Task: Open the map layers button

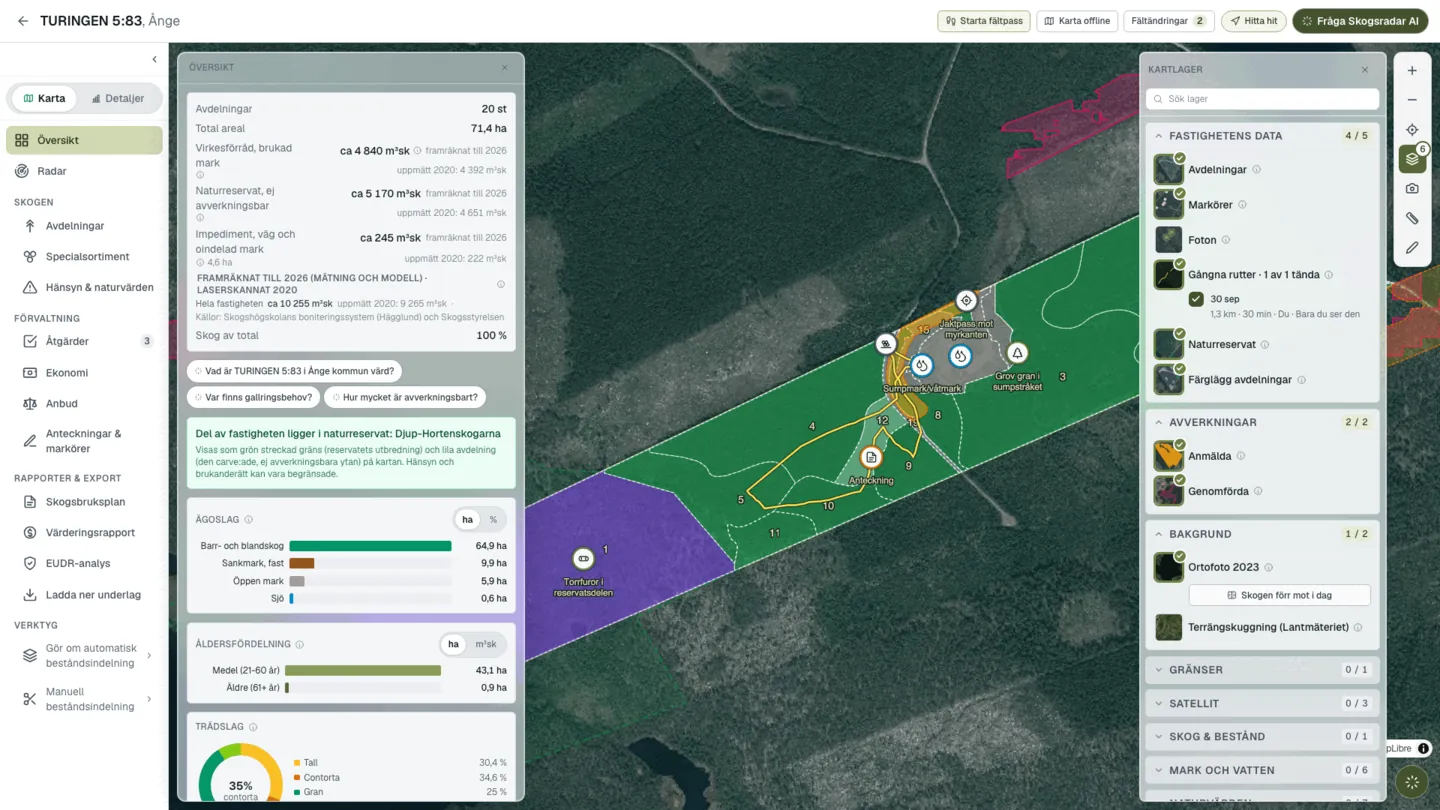Action: 1412,159
